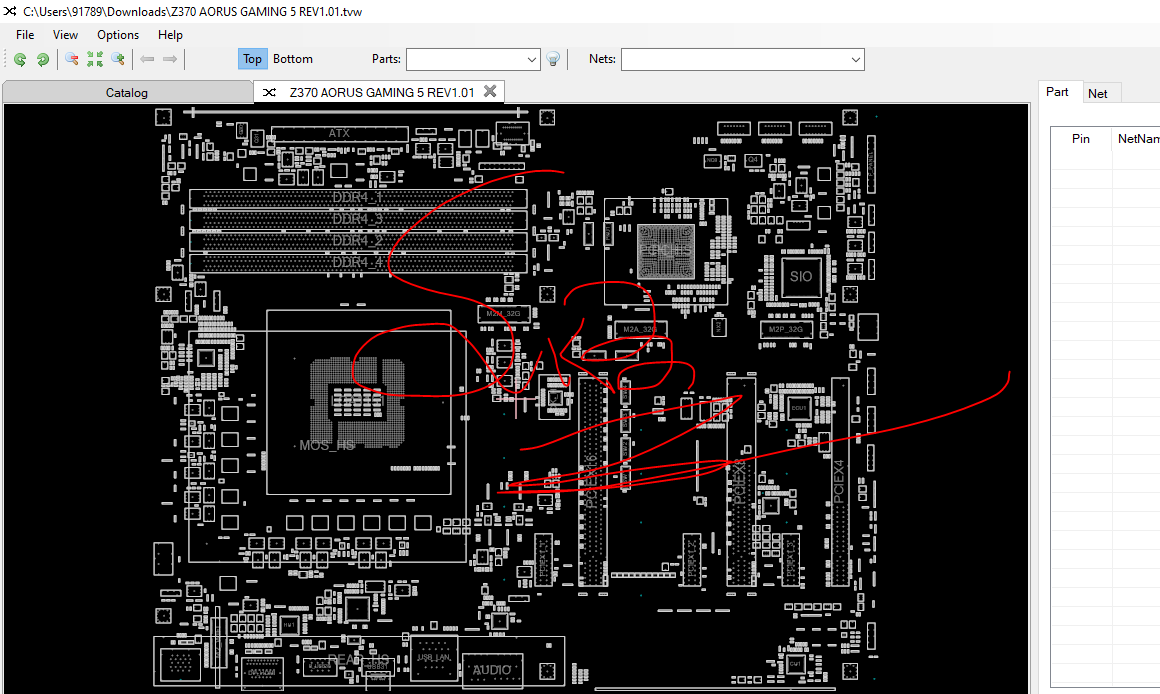Select the CPU socket pin grid
This screenshot has width=1160, height=694.
pos(358,403)
